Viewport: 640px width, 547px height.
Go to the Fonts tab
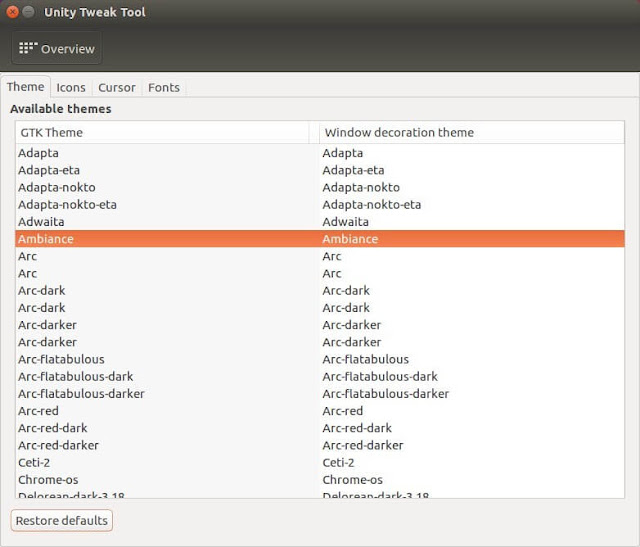(x=164, y=87)
